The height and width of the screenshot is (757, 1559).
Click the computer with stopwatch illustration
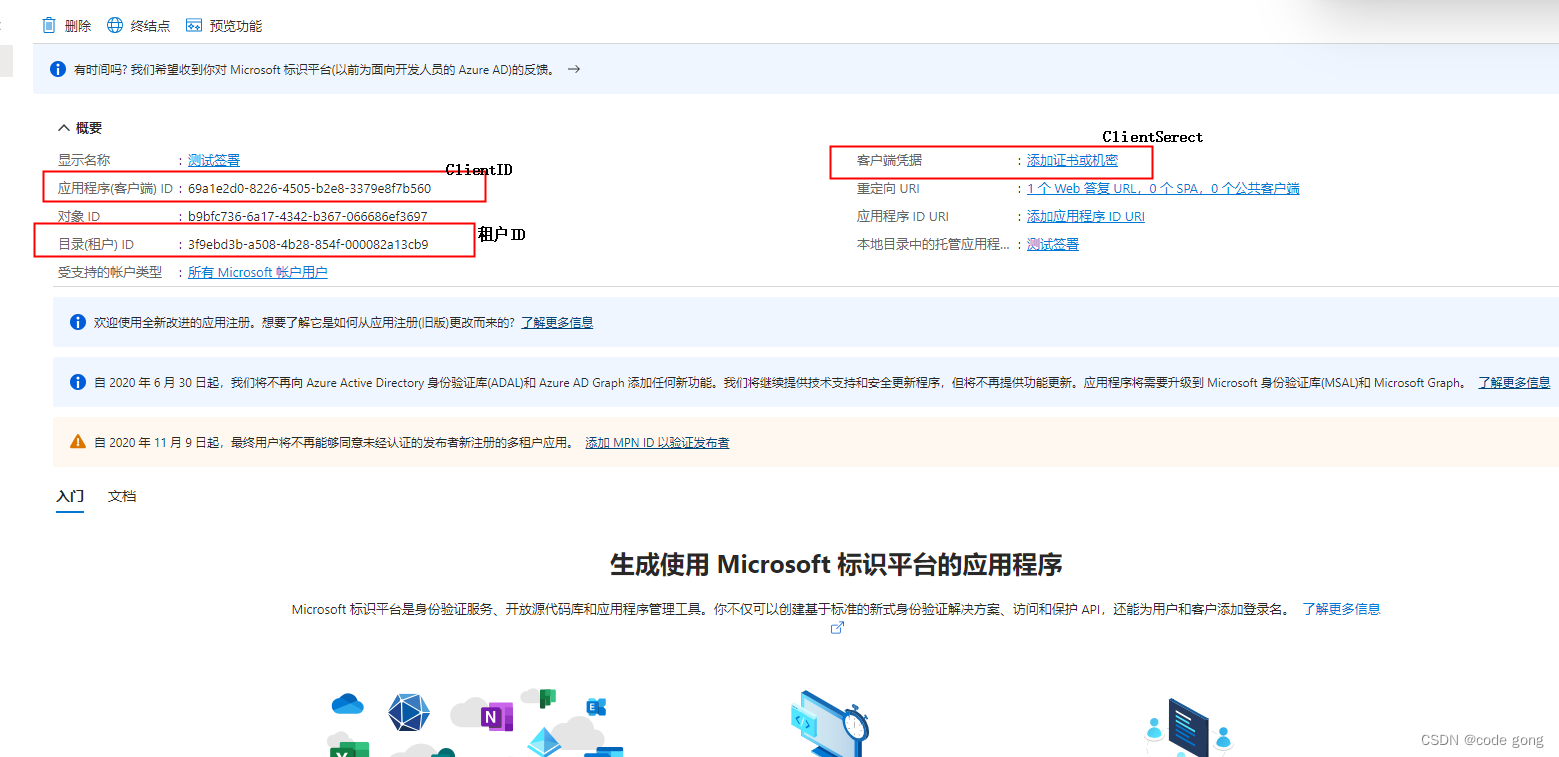pos(828,724)
